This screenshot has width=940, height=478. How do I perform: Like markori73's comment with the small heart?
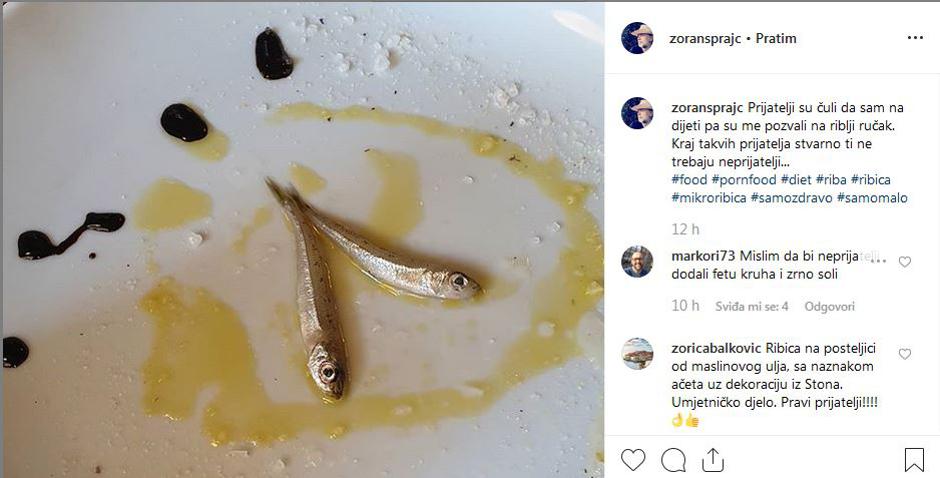pos(905,262)
